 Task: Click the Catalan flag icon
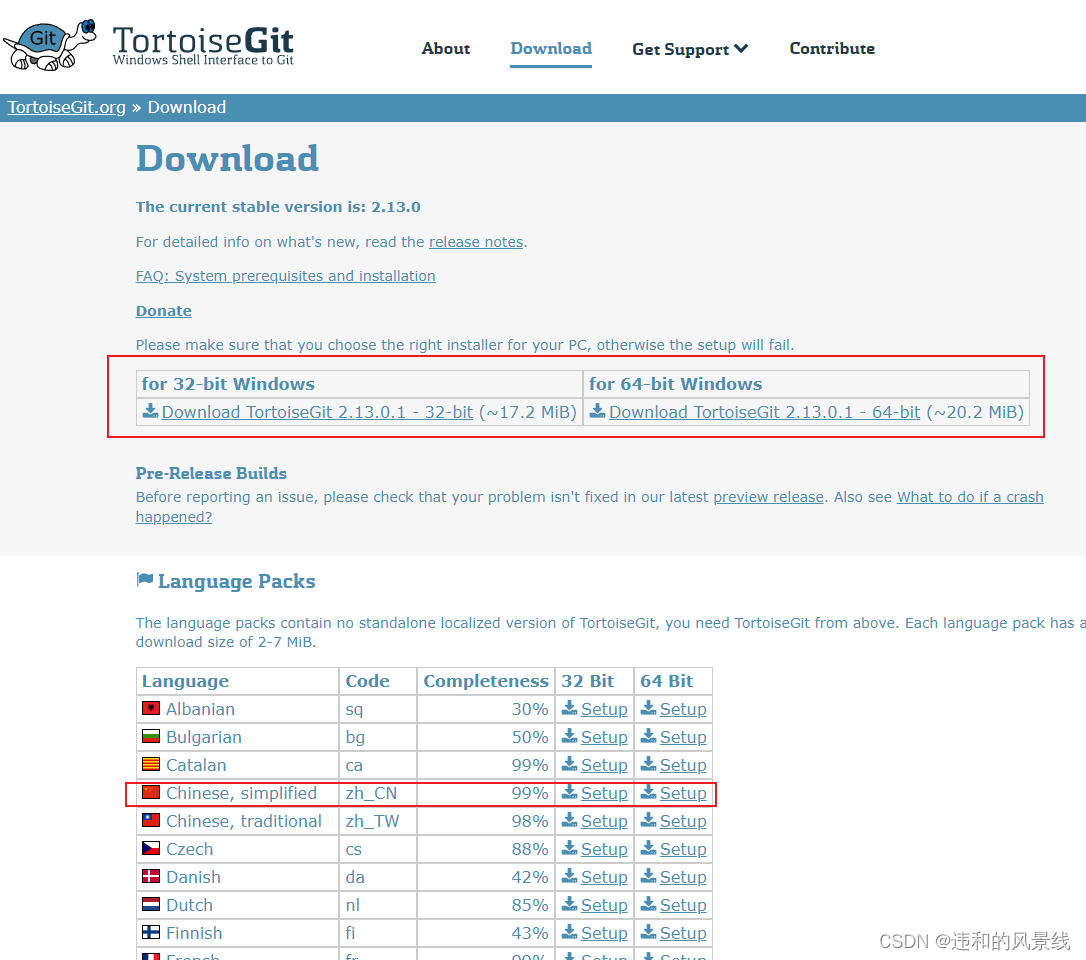(151, 764)
